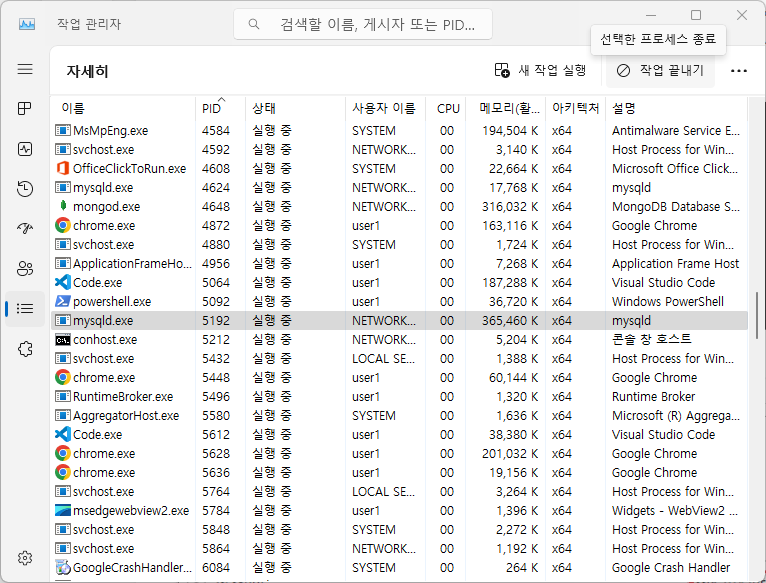Viewport: 766px width, 583px height.
Task: Open the Performance page in sidebar
Action: (25, 149)
